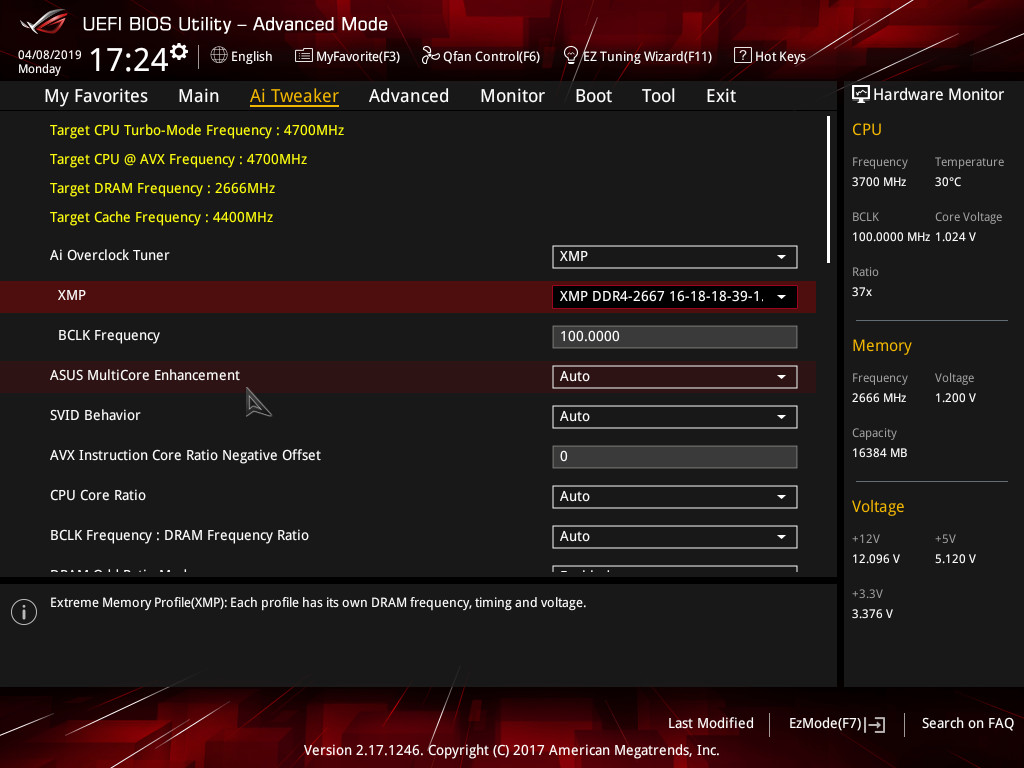This screenshot has height=768, width=1024.
Task: Click the MyFavorite list icon
Action: point(304,56)
